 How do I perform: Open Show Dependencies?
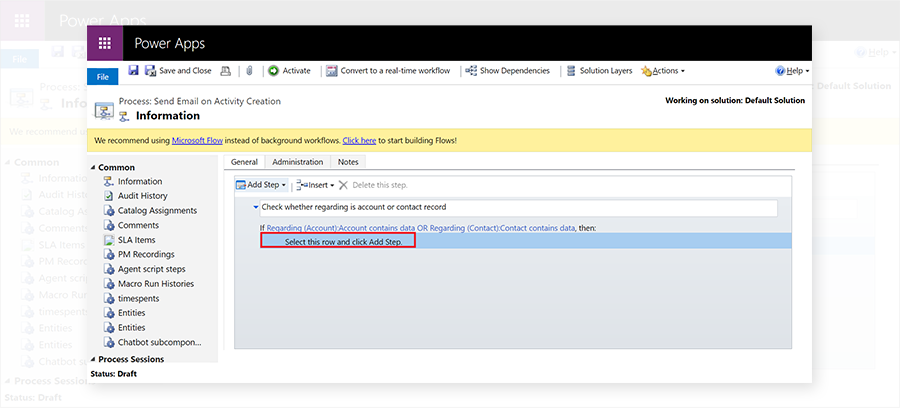coord(507,71)
